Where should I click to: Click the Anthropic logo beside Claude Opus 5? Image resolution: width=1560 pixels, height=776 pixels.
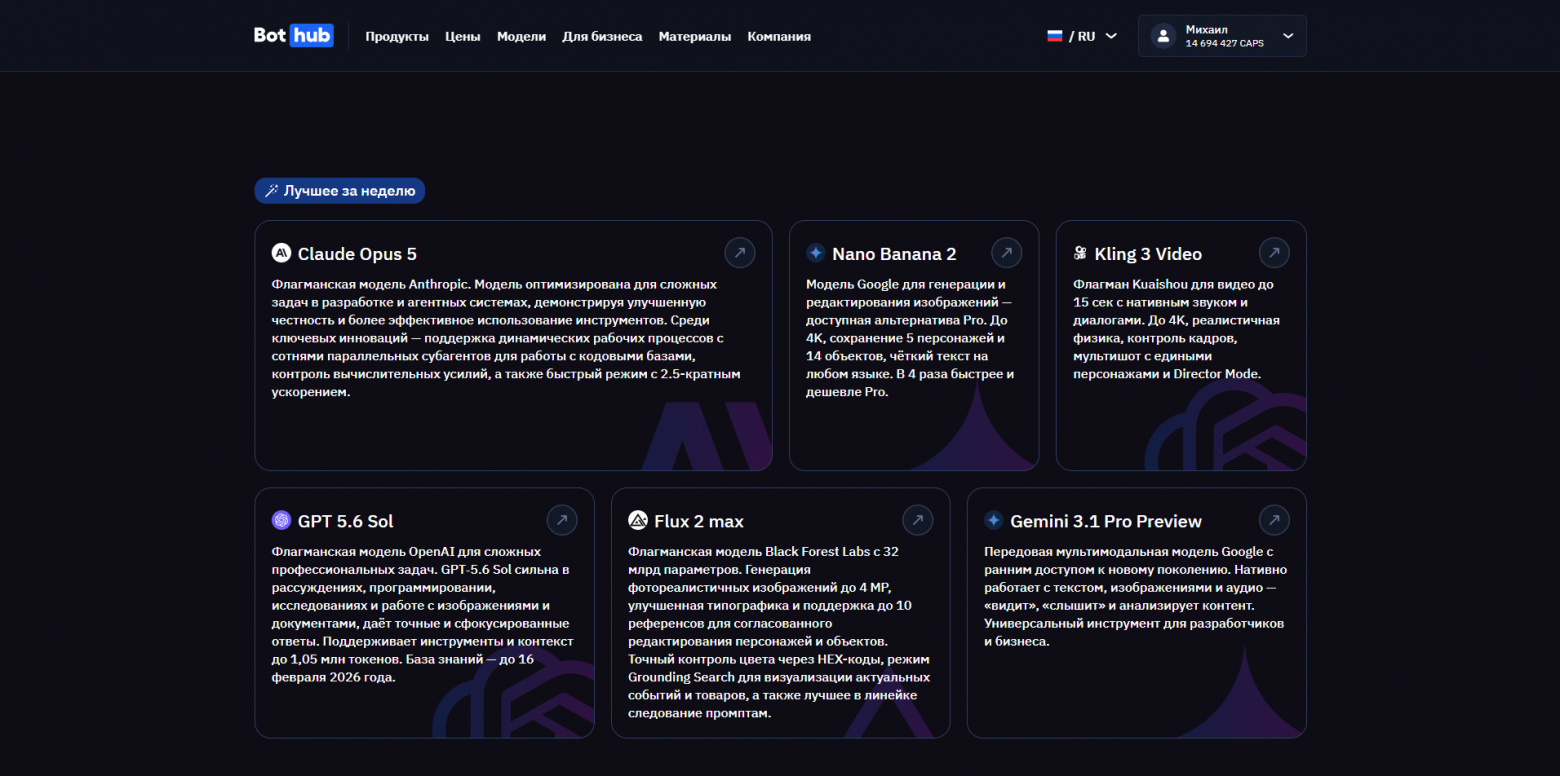[x=281, y=253]
